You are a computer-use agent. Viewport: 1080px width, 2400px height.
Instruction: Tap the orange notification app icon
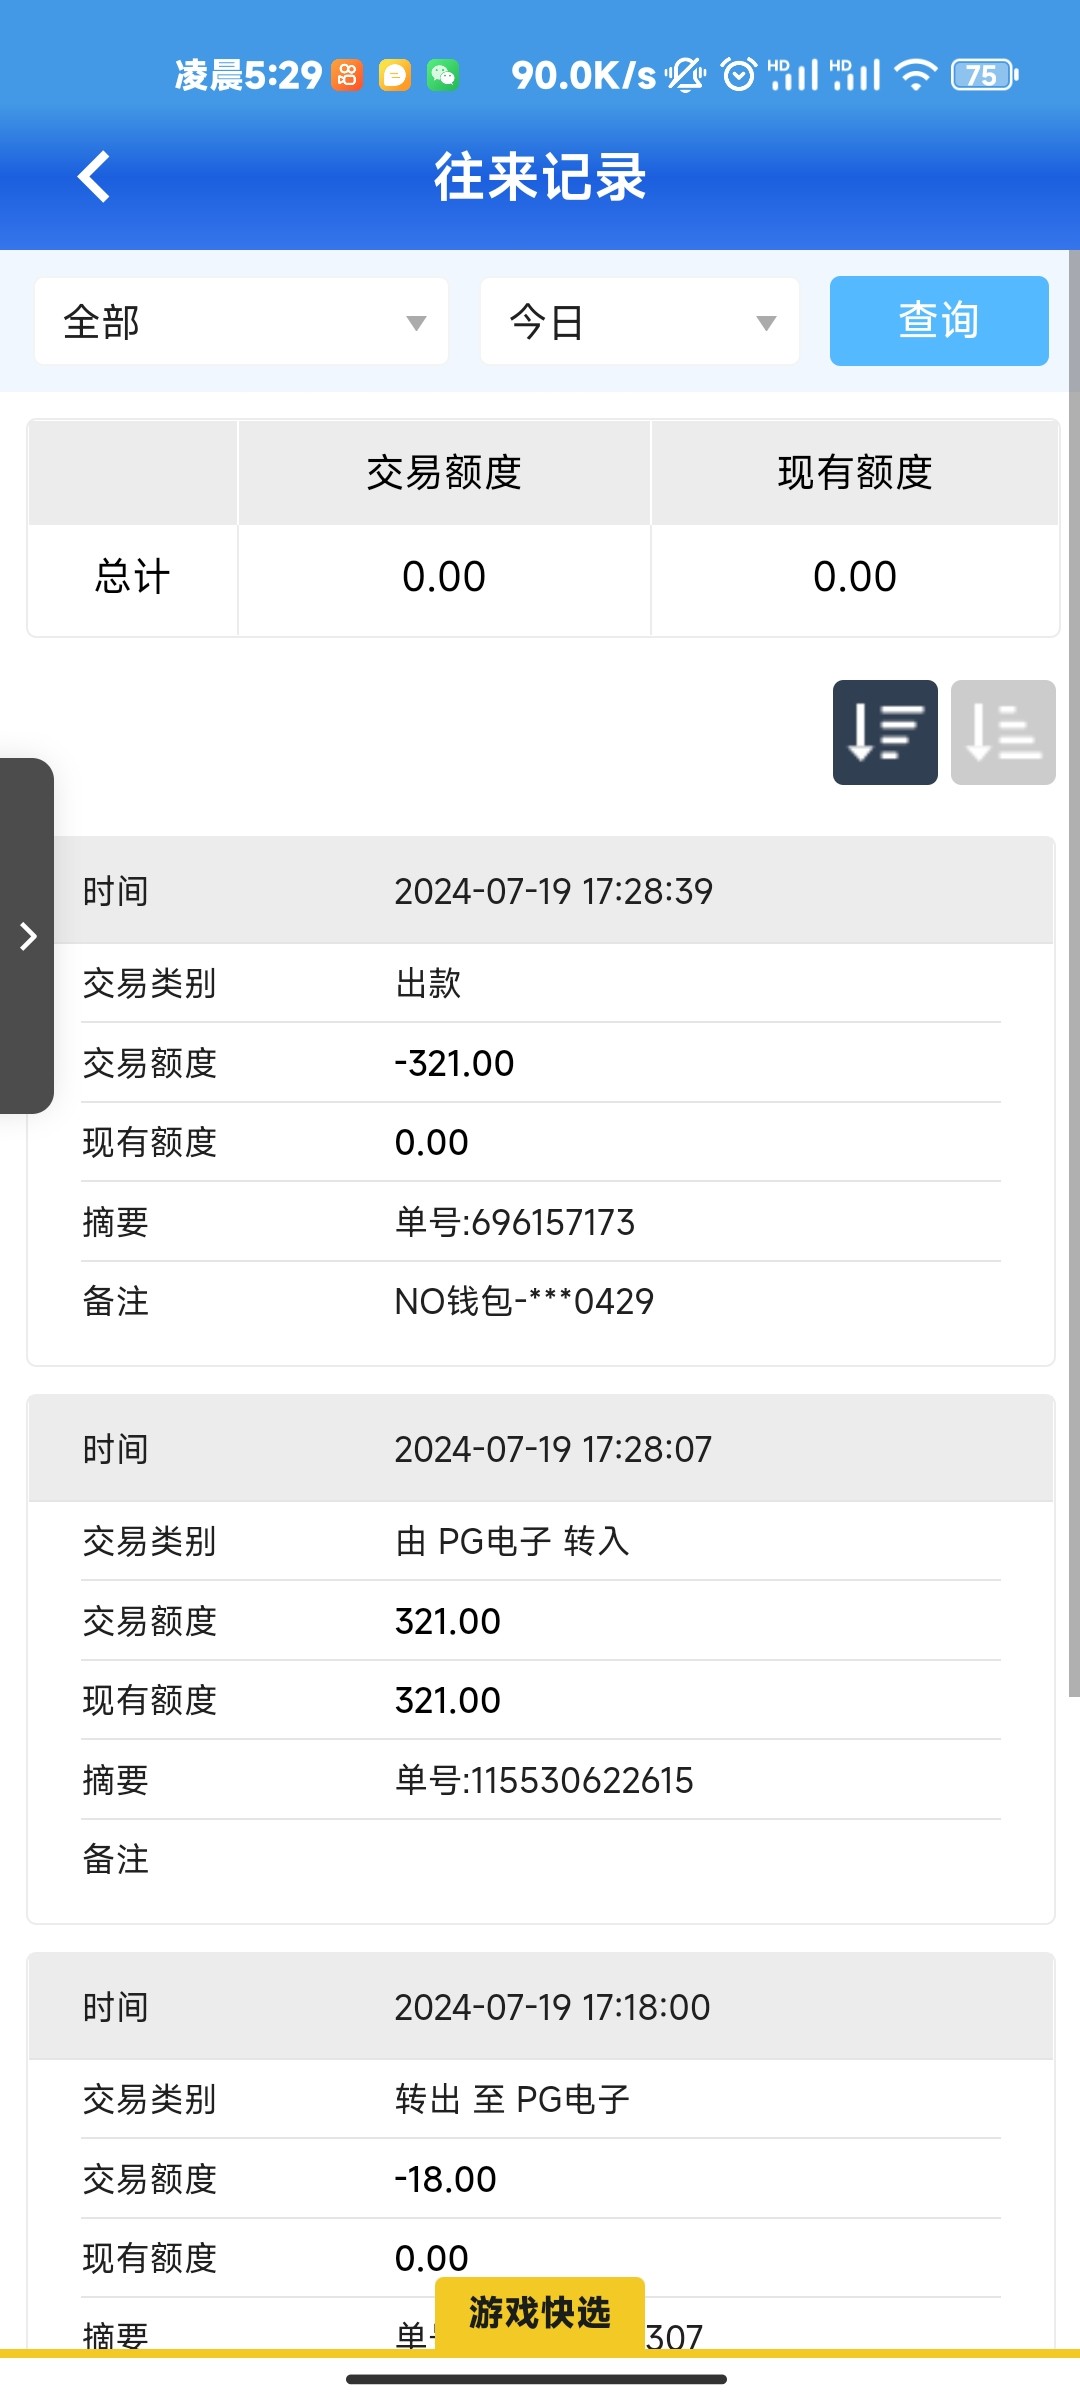tap(347, 75)
